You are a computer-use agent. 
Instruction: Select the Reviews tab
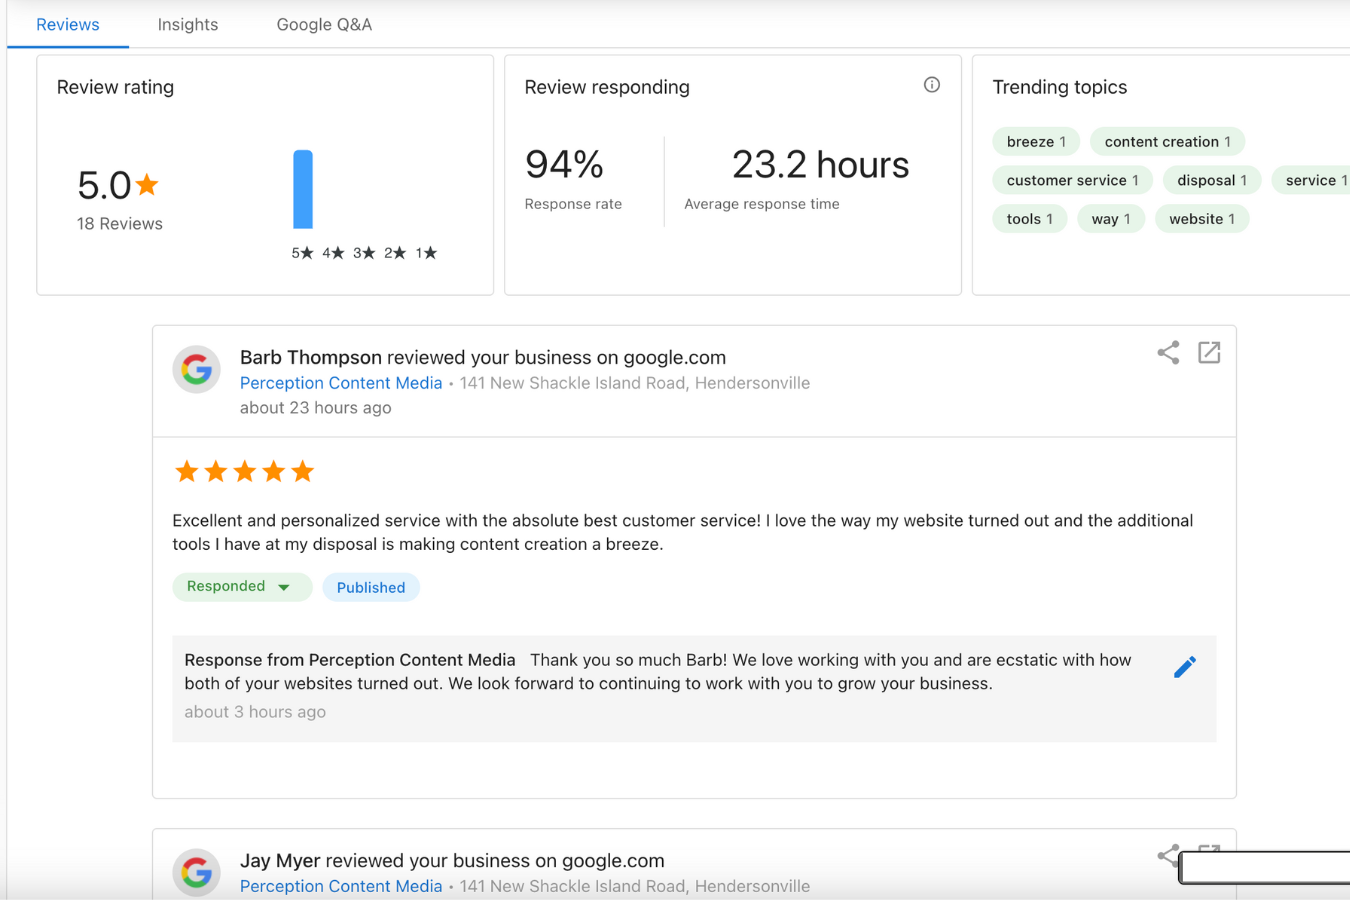68,25
